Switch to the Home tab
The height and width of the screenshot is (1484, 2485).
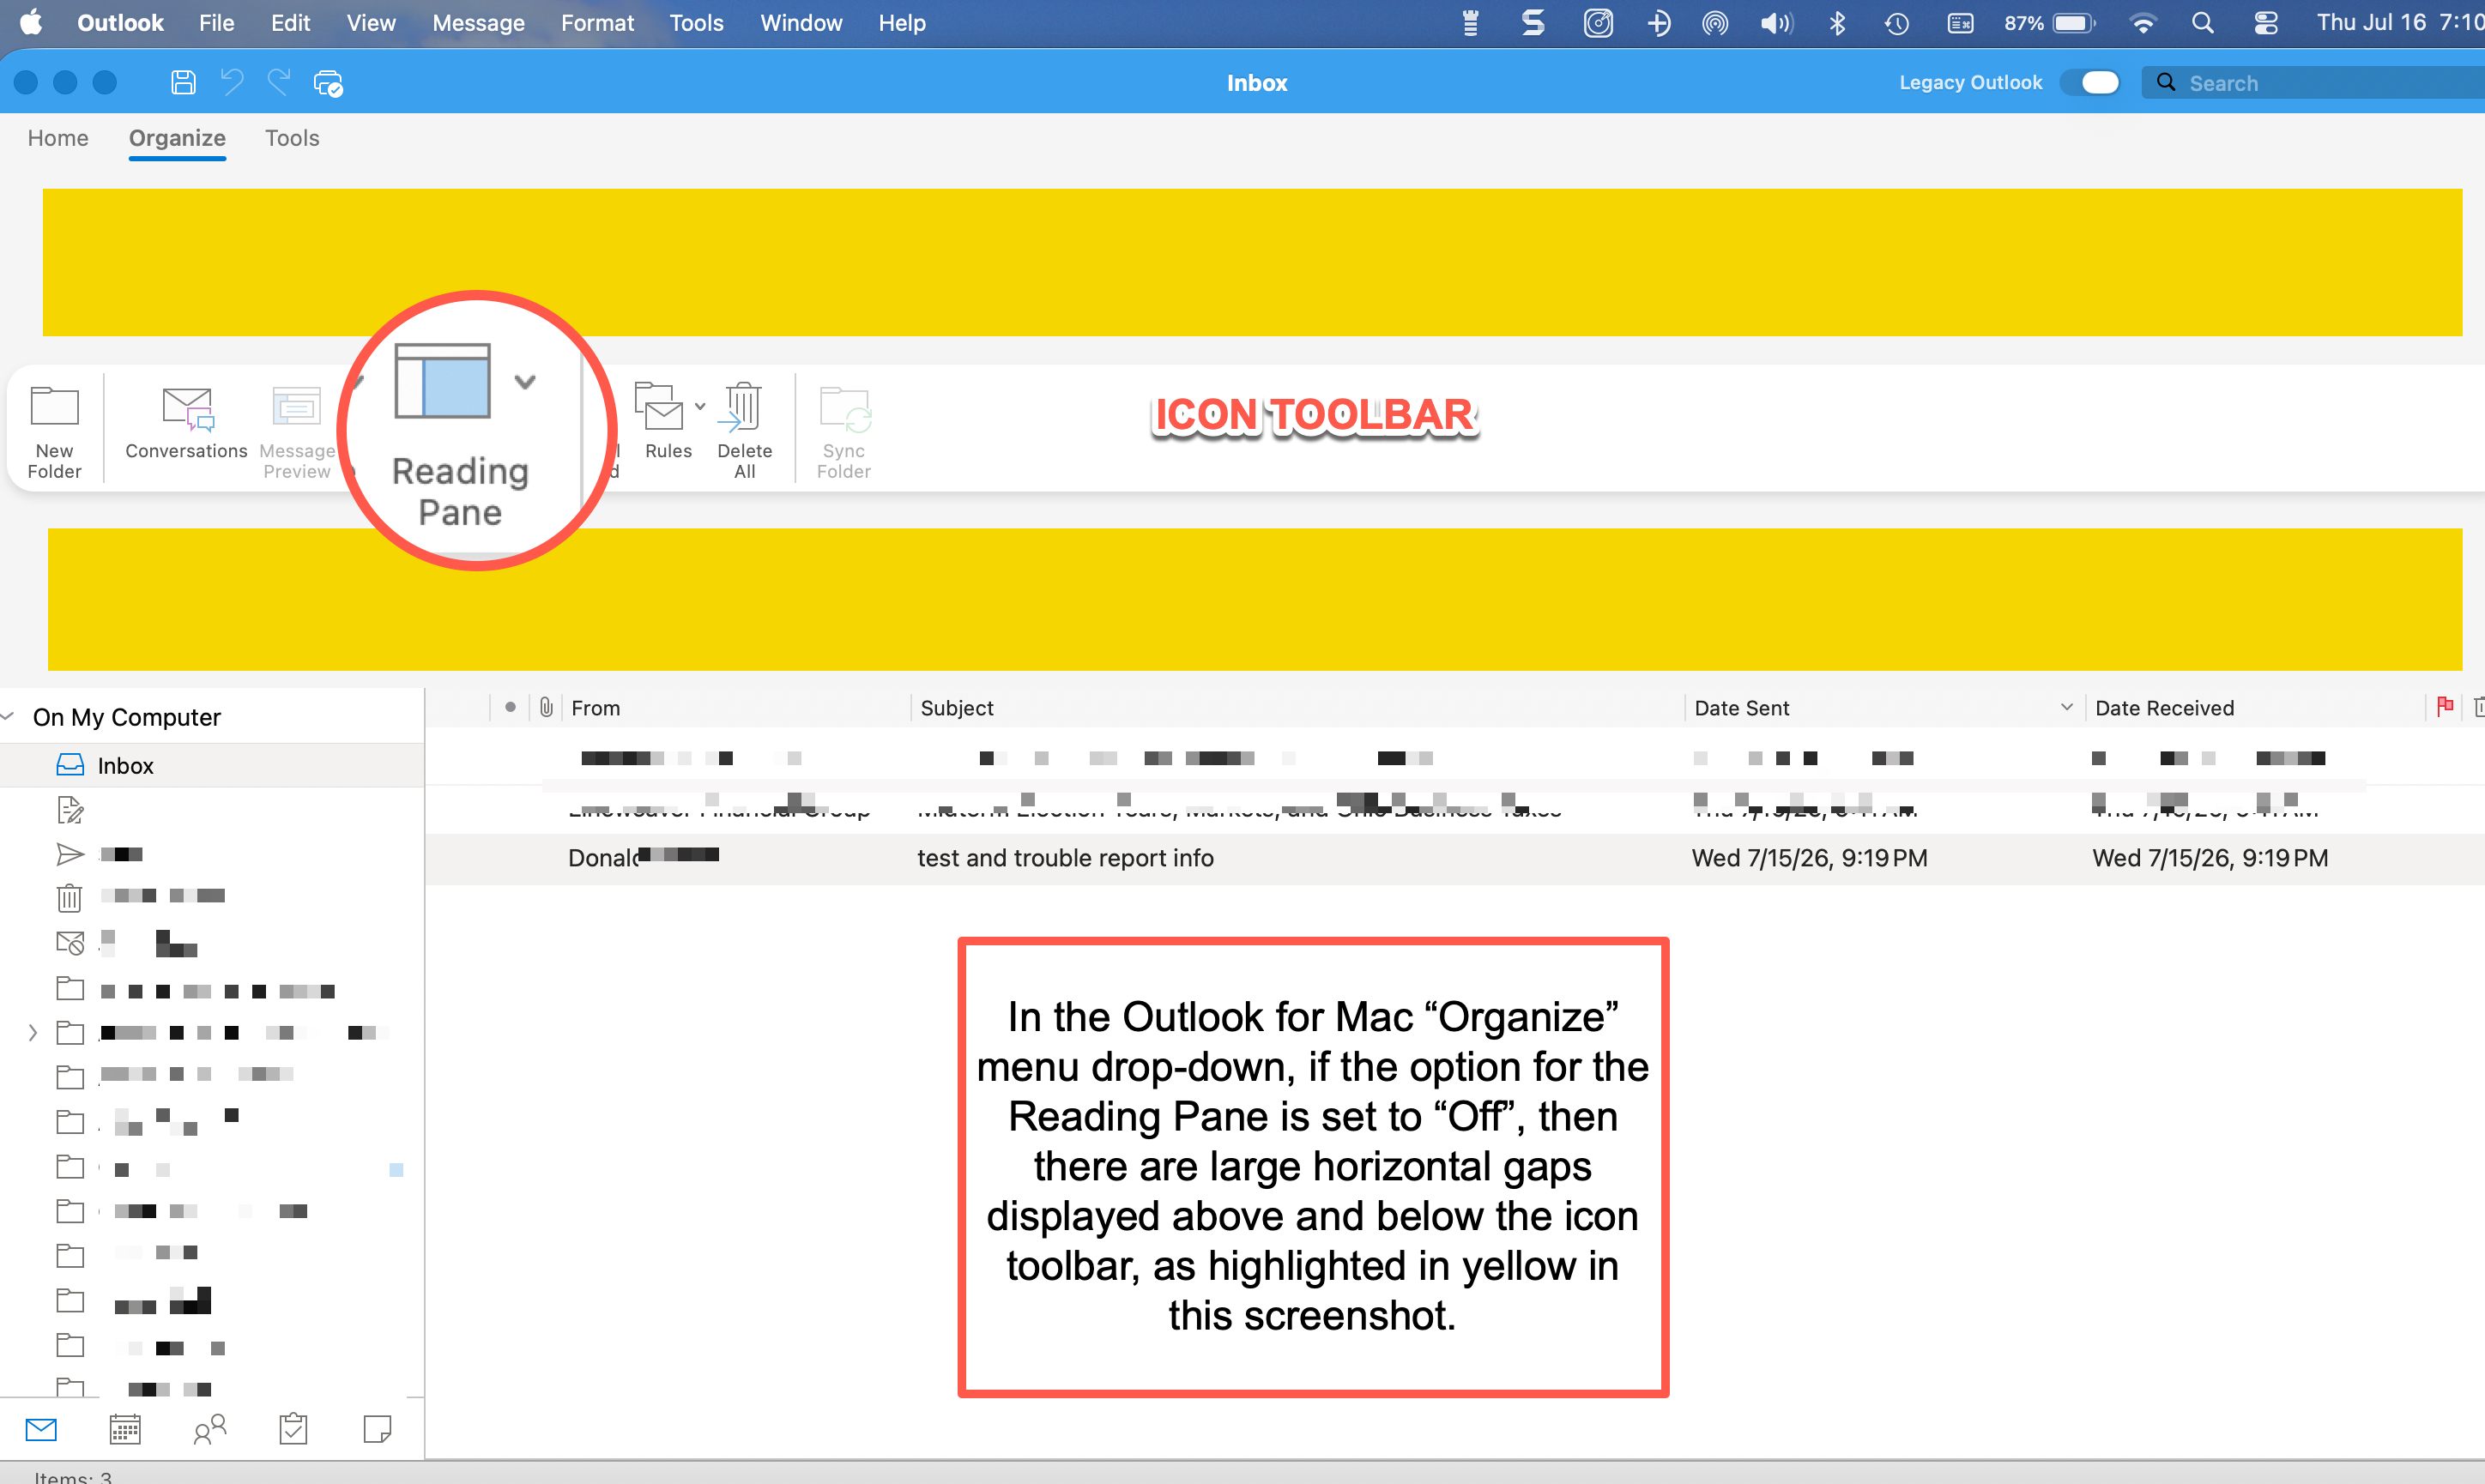click(58, 138)
